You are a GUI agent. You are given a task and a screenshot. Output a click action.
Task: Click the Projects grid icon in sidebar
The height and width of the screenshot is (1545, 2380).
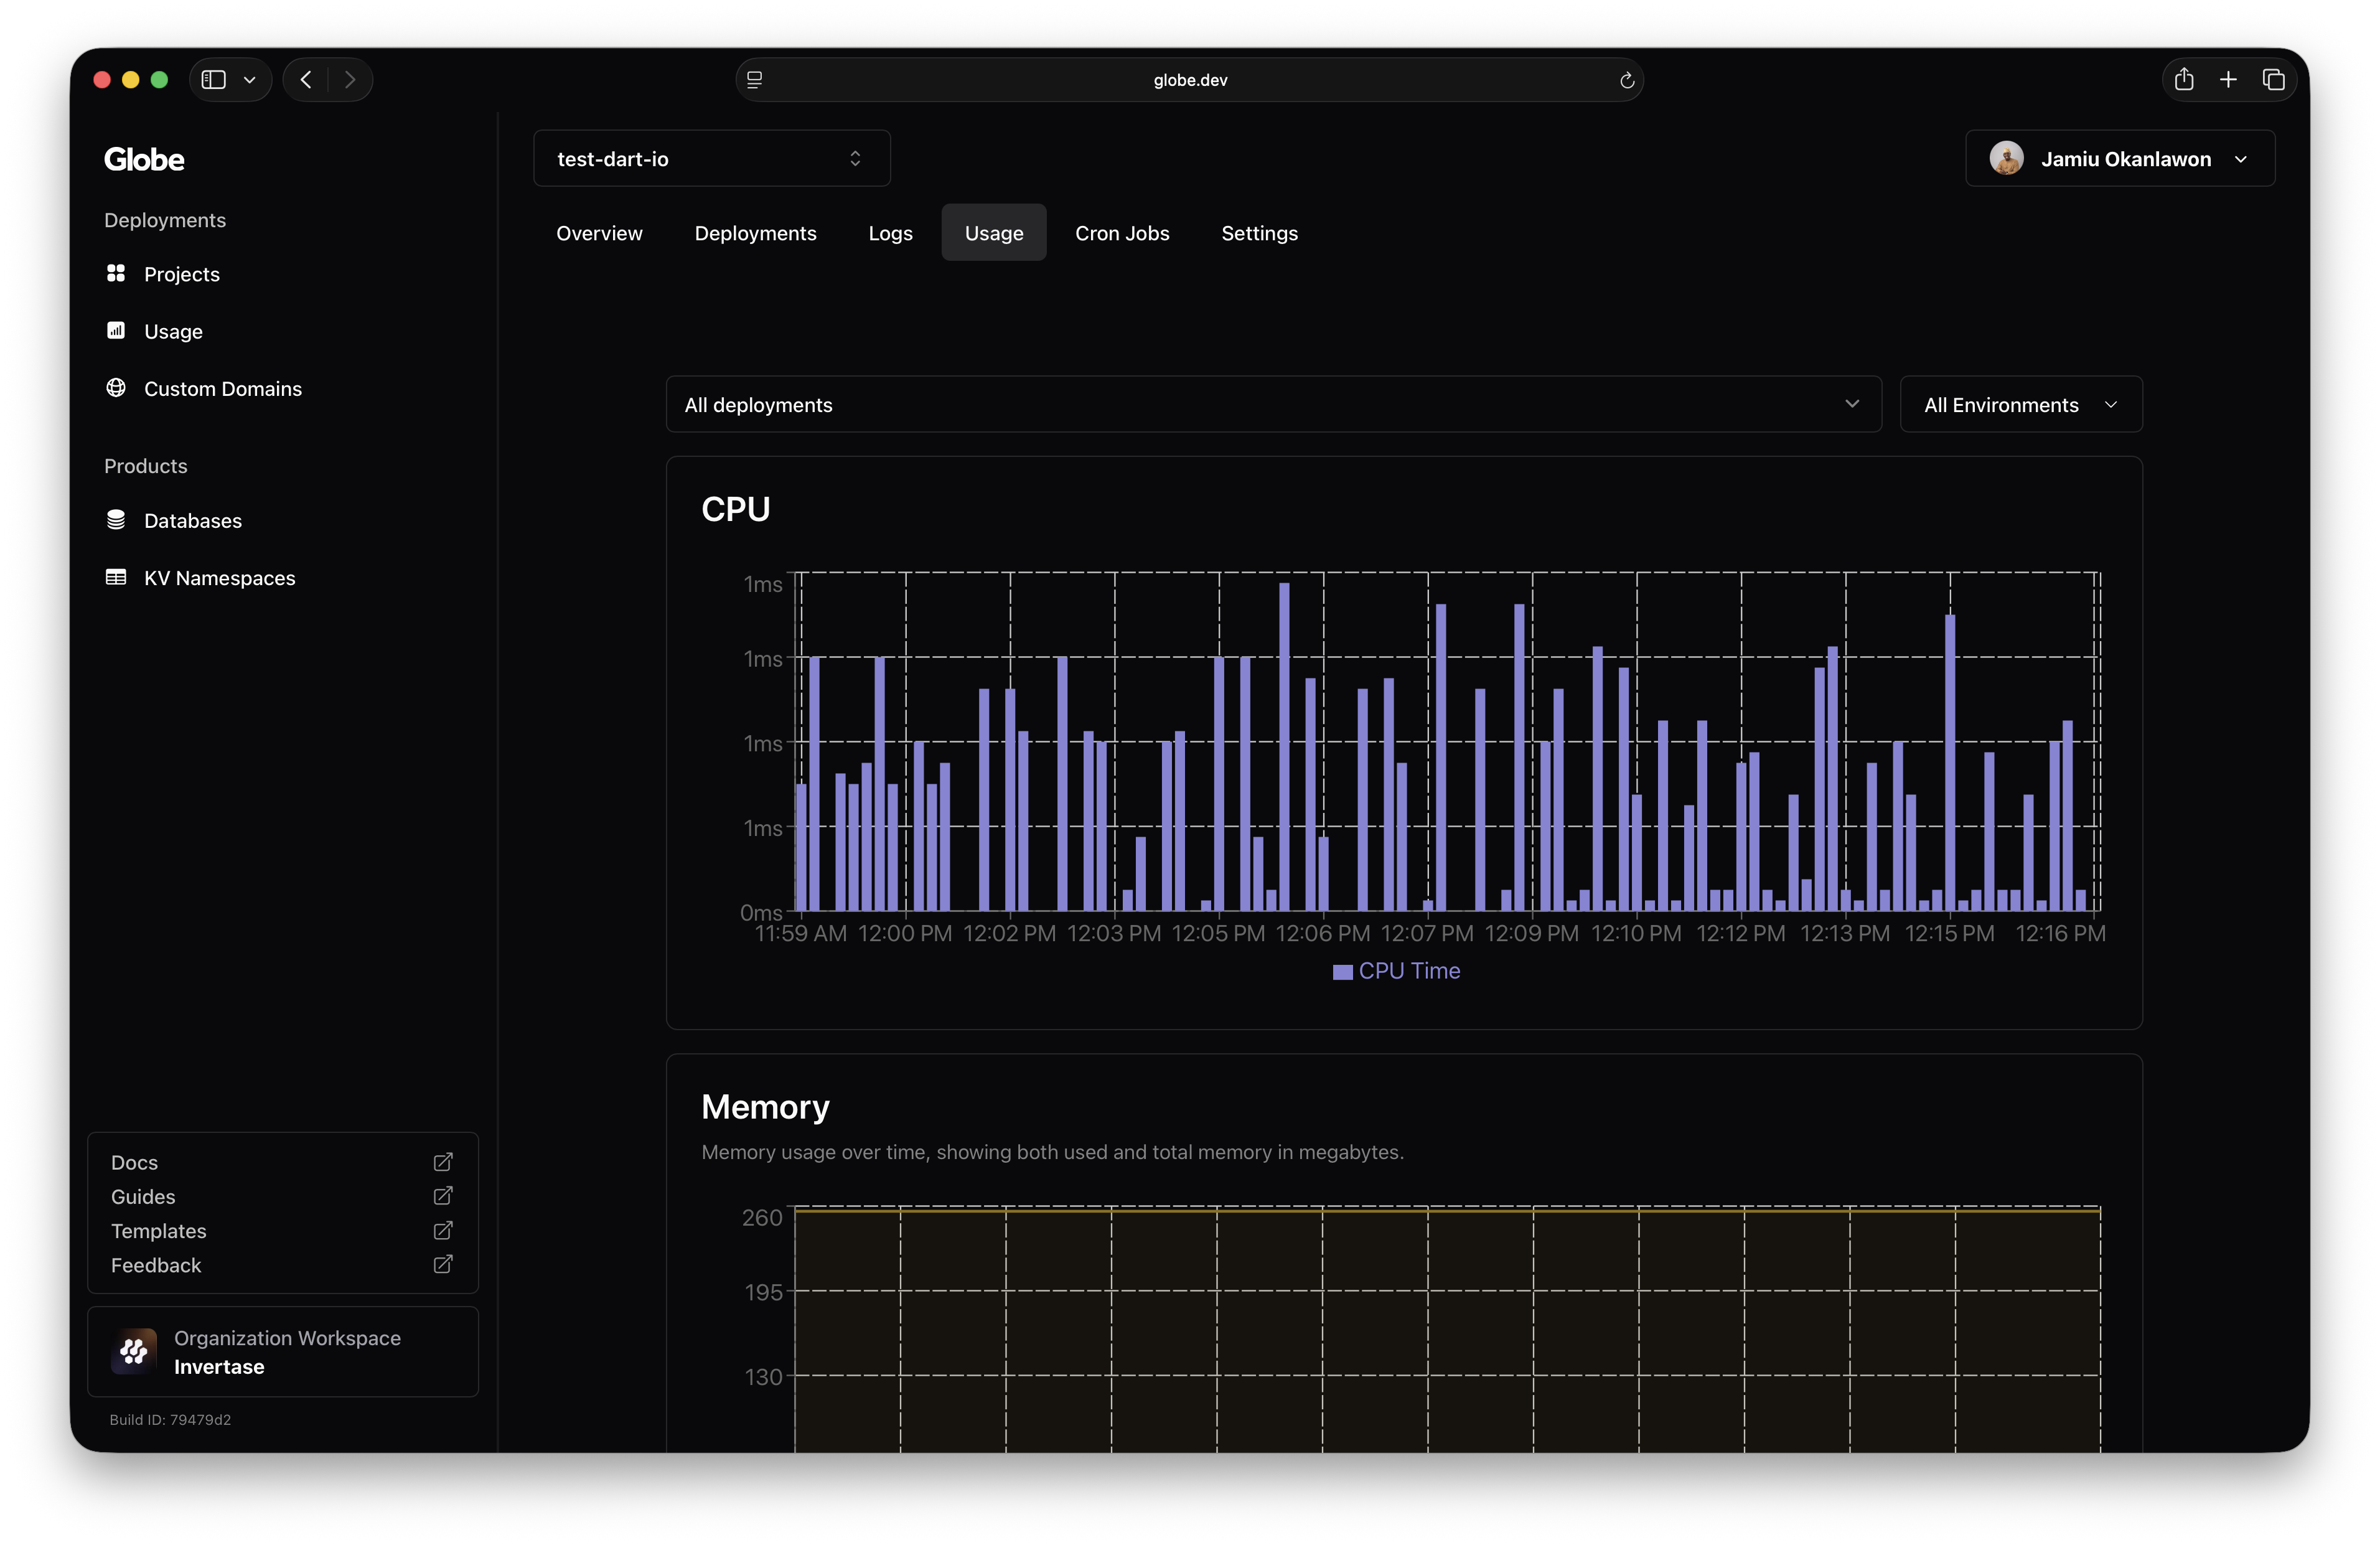pyautogui.click(x=116, y=273)
